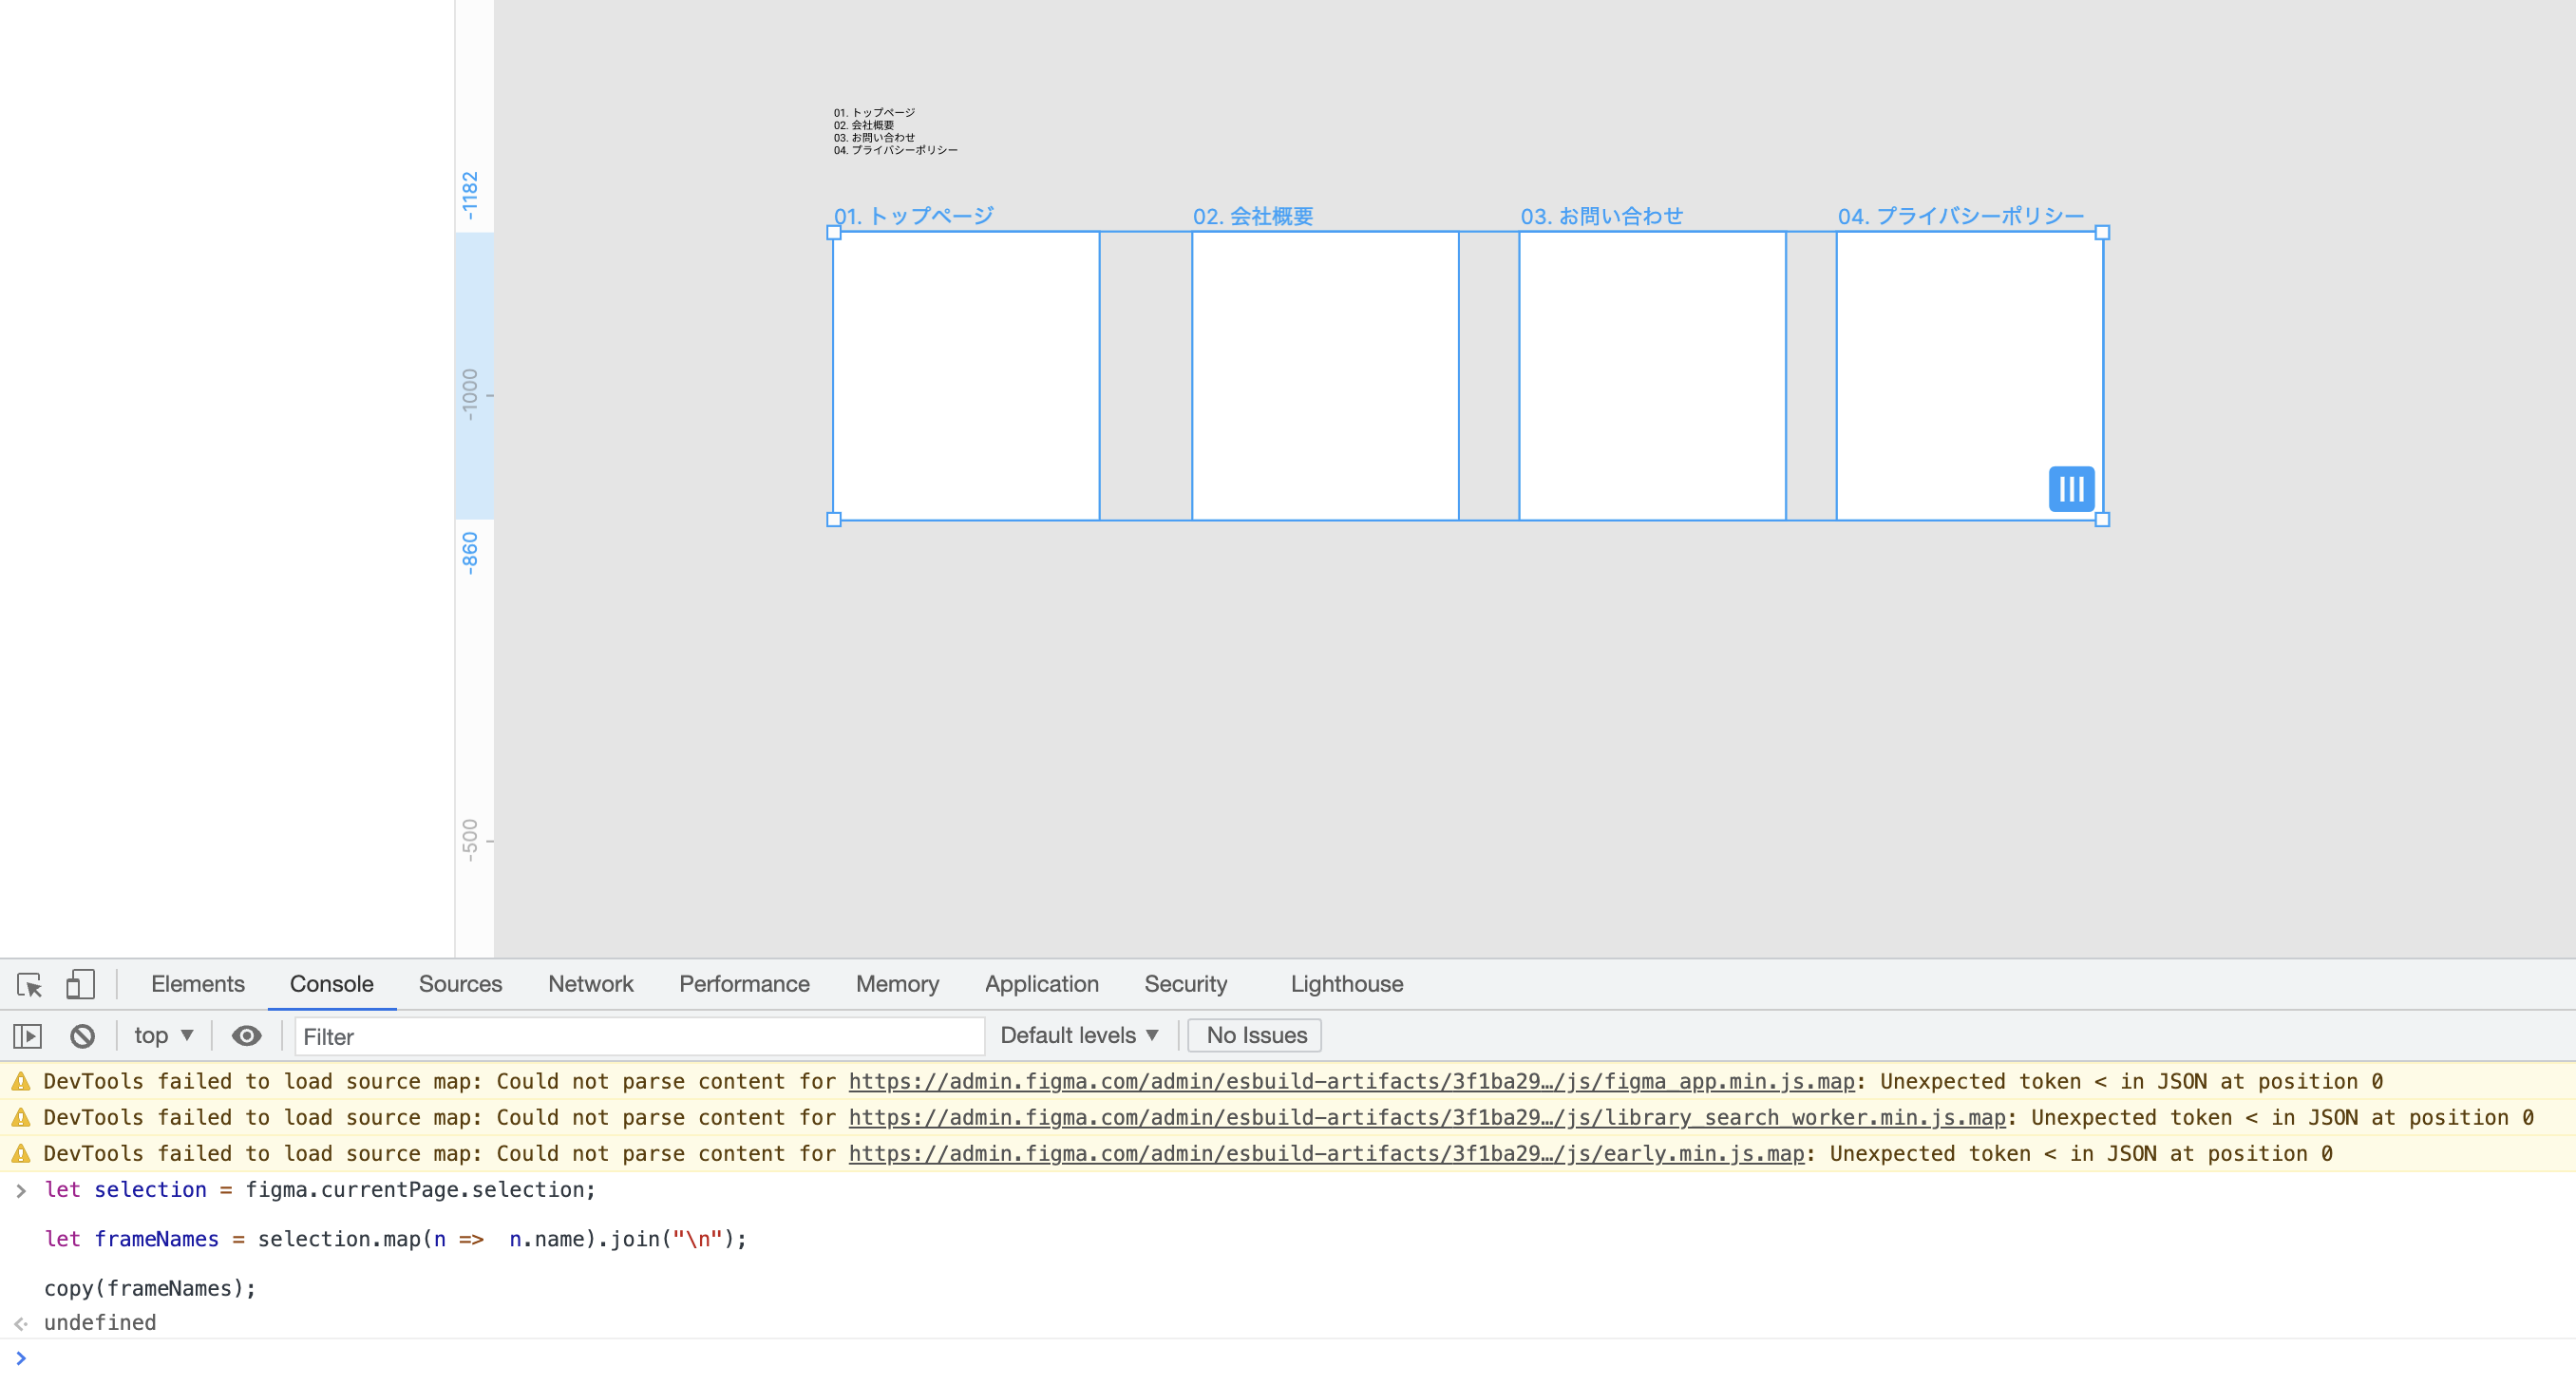The image size is (2576, 1385).
Task: Select the inspect element tool
Action: click(x=29, y=985)
